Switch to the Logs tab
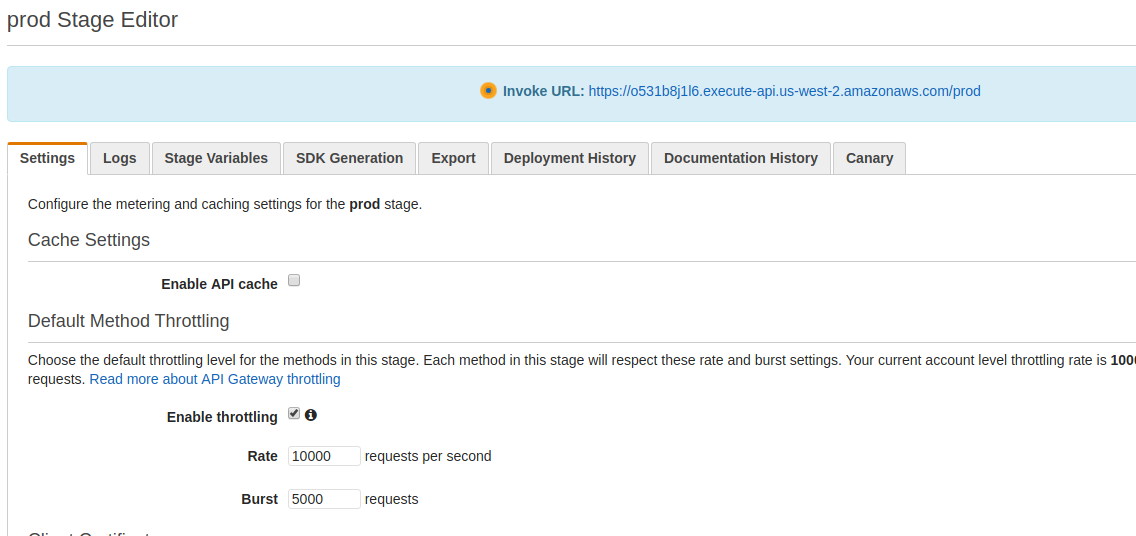 (x=120, y=158)
